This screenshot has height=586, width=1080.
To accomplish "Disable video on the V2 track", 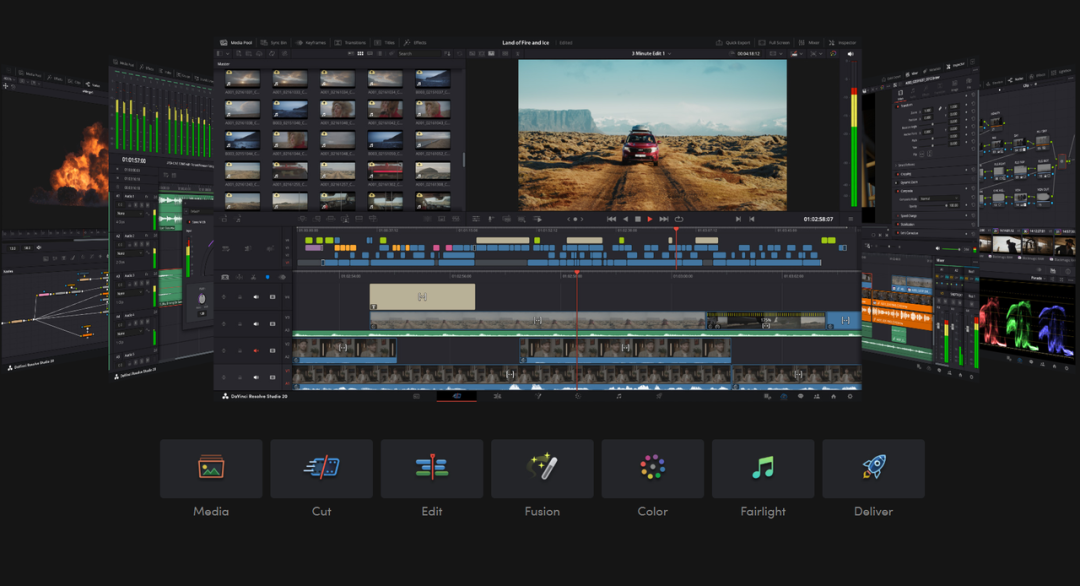I will 273,350.
